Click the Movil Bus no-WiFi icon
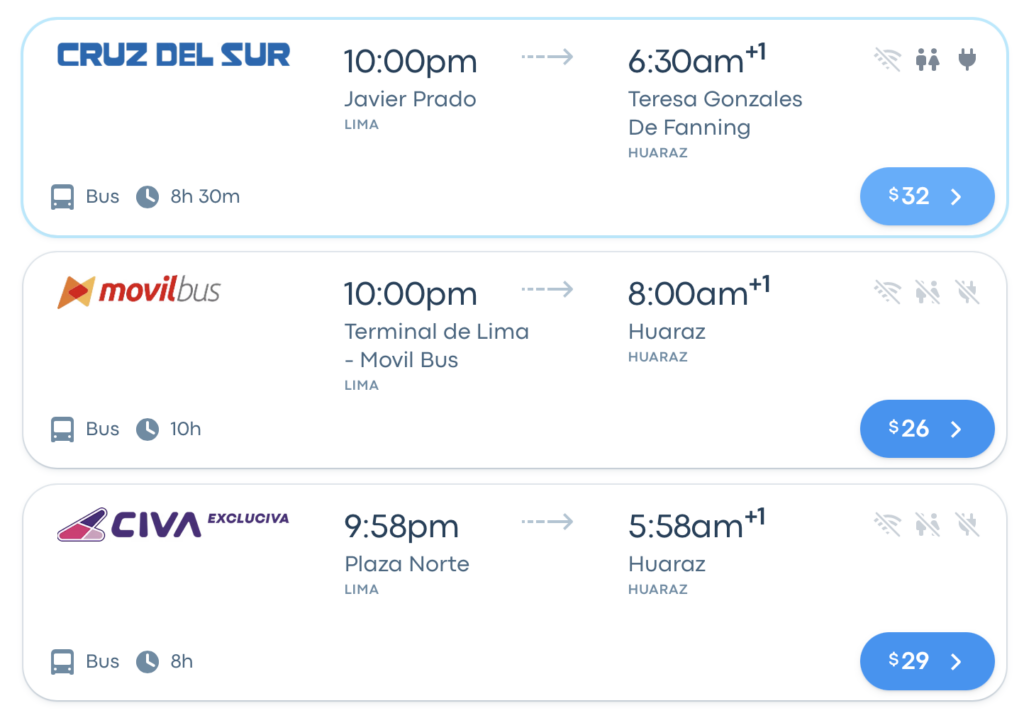 tap(888, 292)
